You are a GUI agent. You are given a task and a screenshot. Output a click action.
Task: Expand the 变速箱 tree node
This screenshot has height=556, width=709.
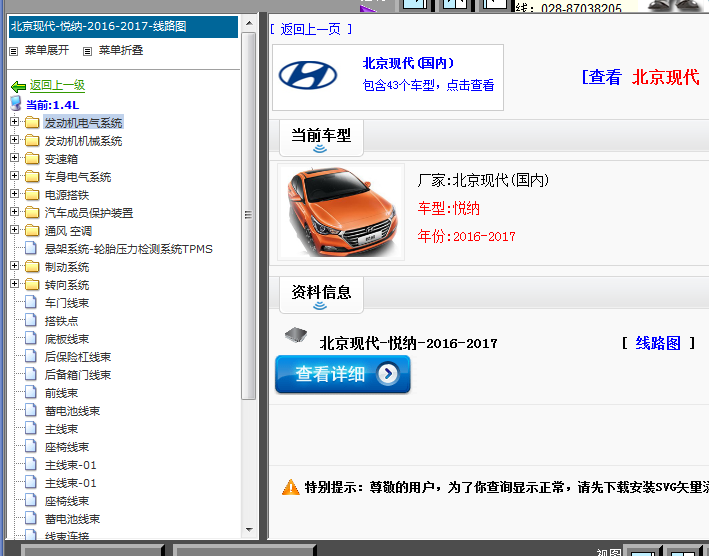pos(14,158)
